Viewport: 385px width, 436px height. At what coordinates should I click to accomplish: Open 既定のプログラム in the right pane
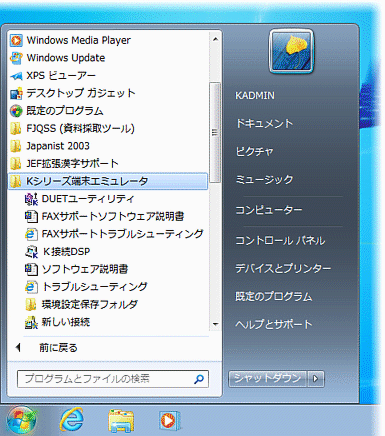[x=274, y=296]
